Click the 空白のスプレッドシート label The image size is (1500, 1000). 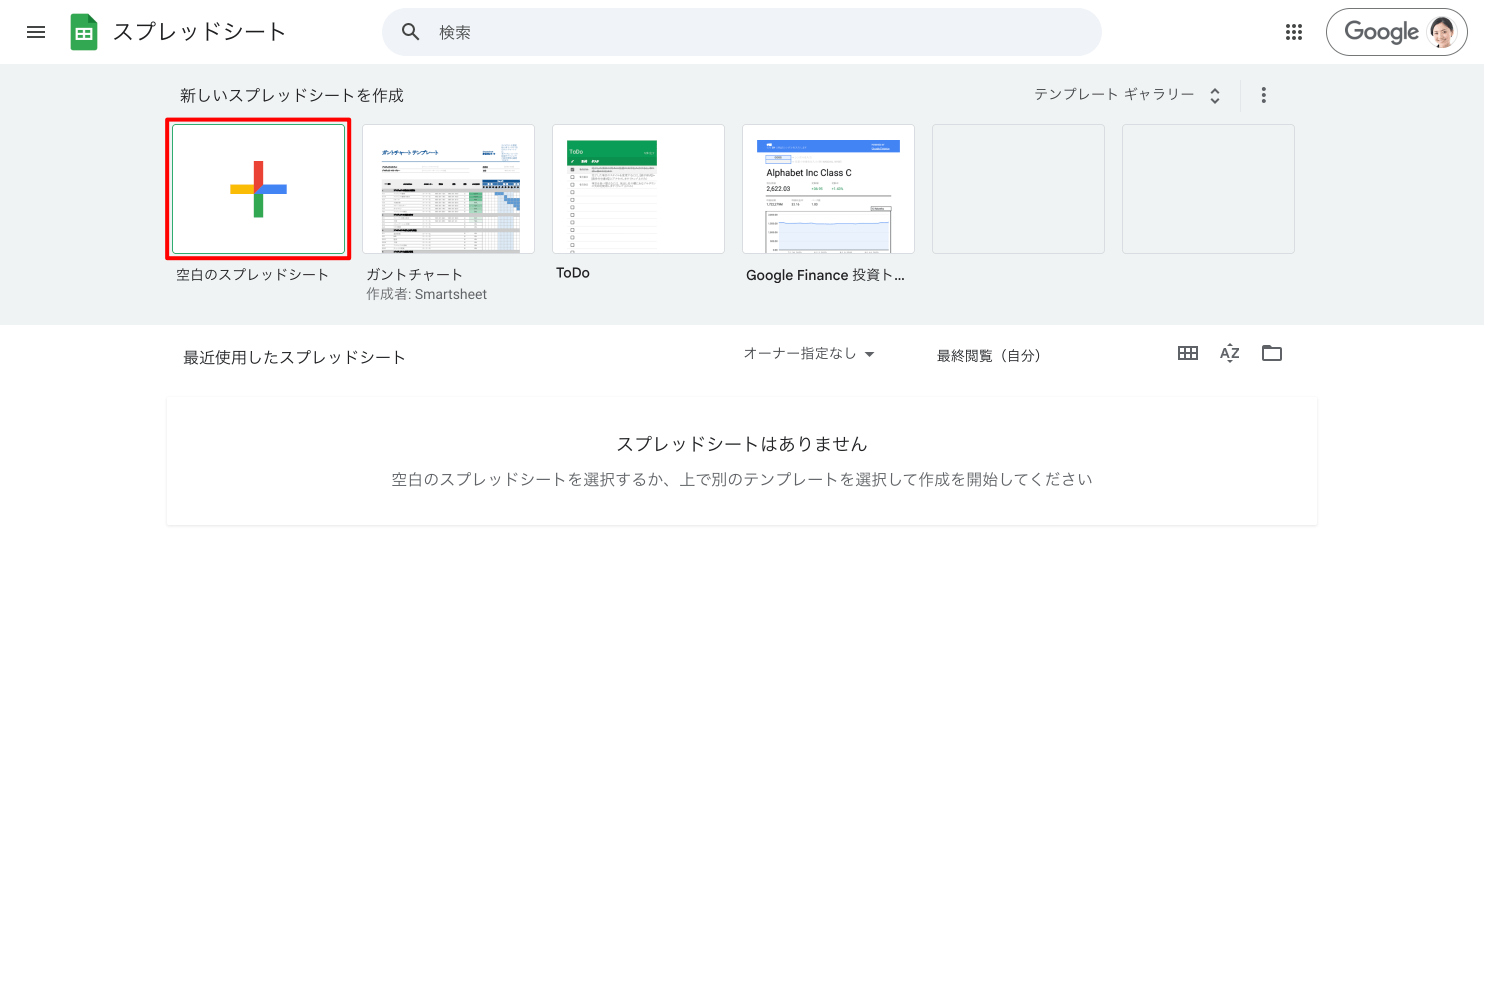(x=252, y=274)
